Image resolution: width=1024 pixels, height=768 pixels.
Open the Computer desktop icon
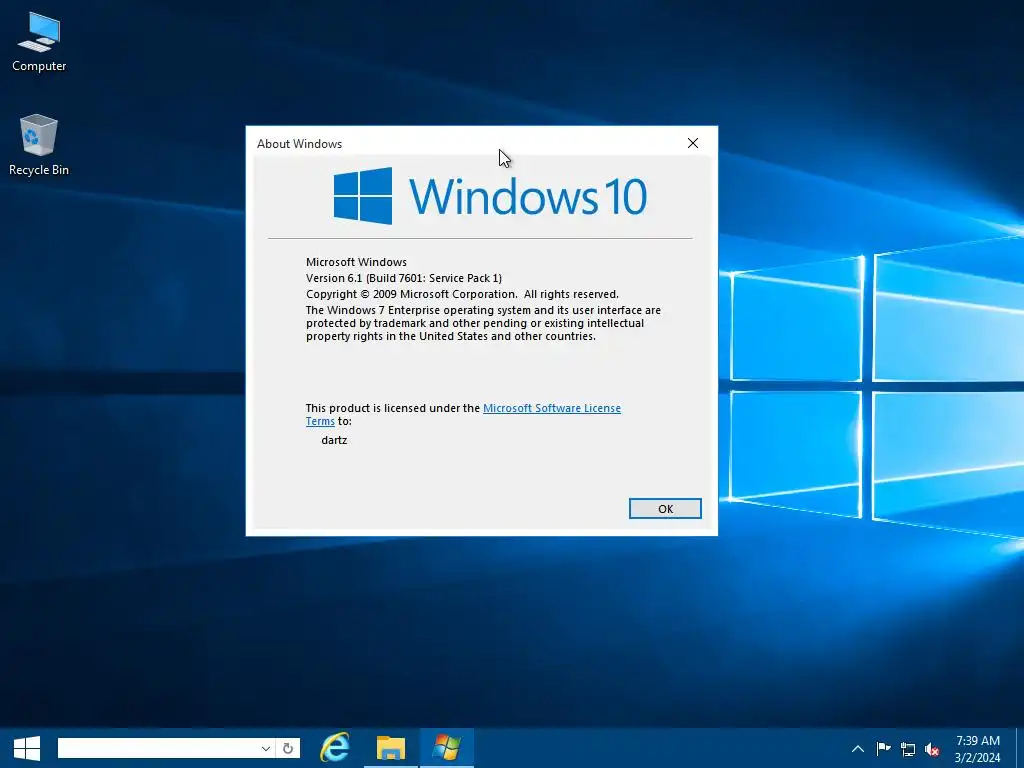pyautogui.click(x=39, y=42)
